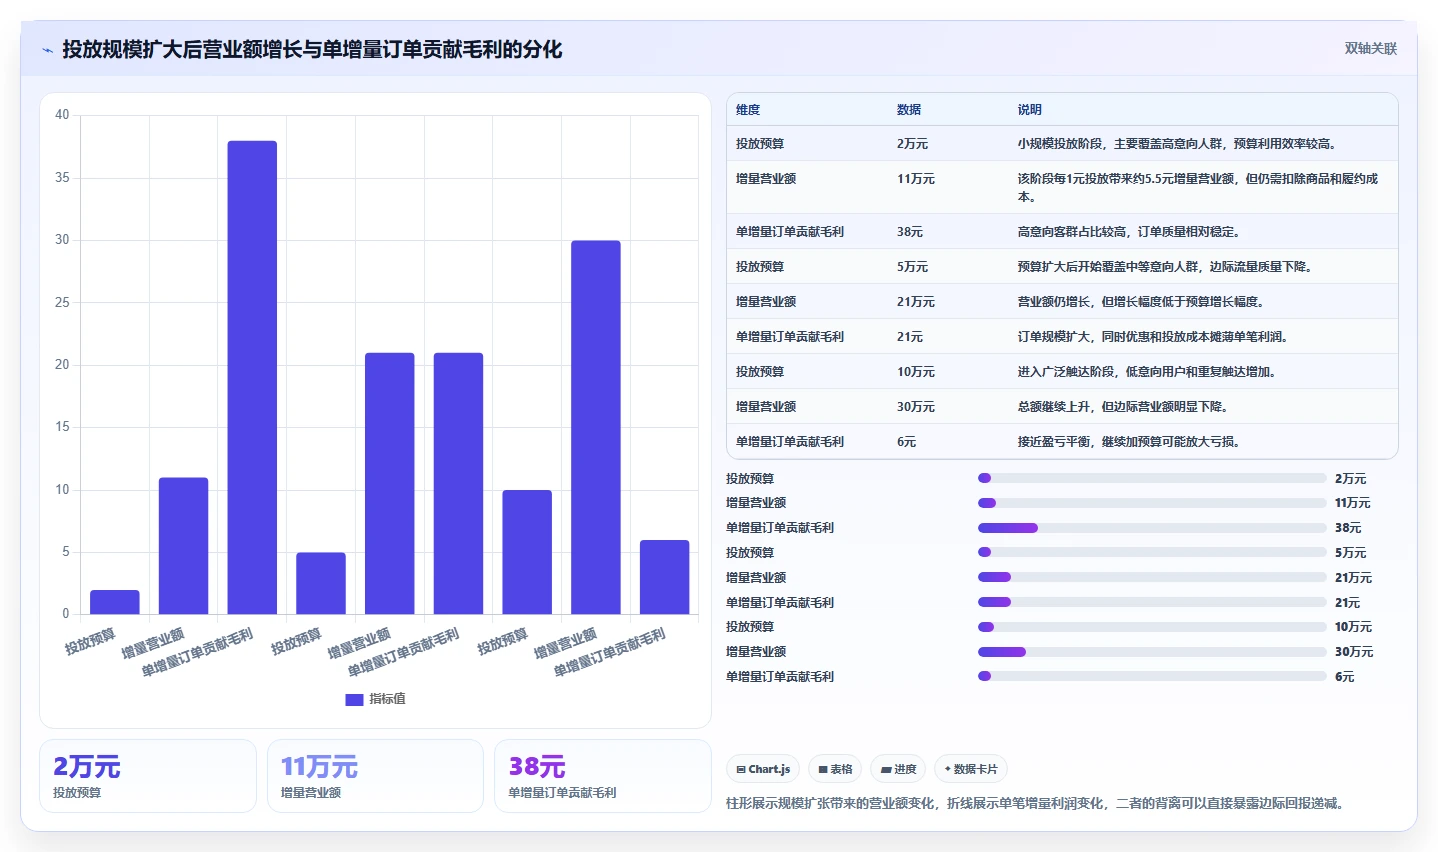Click the shortest chart bar at value 2
Screen dimensions: 1438x852
click(x=115, y=602)
